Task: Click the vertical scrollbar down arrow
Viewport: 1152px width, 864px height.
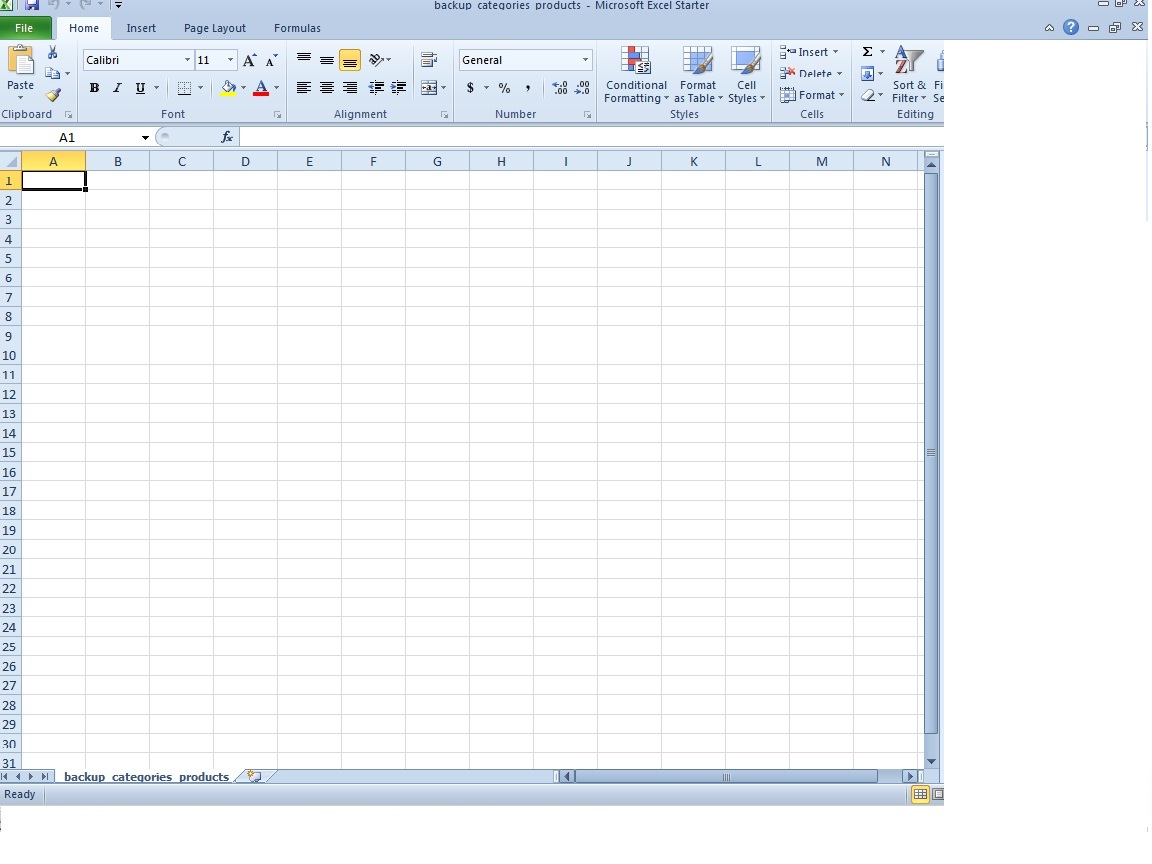Action: 931,762
